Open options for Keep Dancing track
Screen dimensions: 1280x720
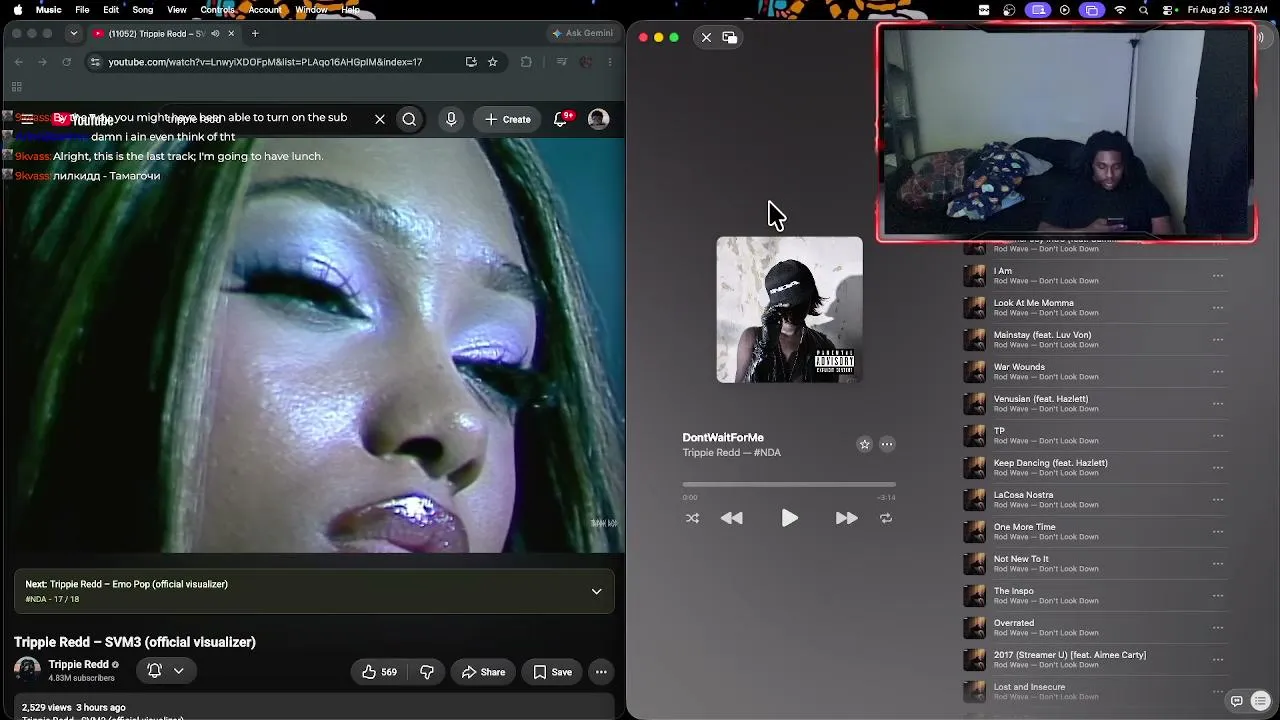(x=1218, y=468)
